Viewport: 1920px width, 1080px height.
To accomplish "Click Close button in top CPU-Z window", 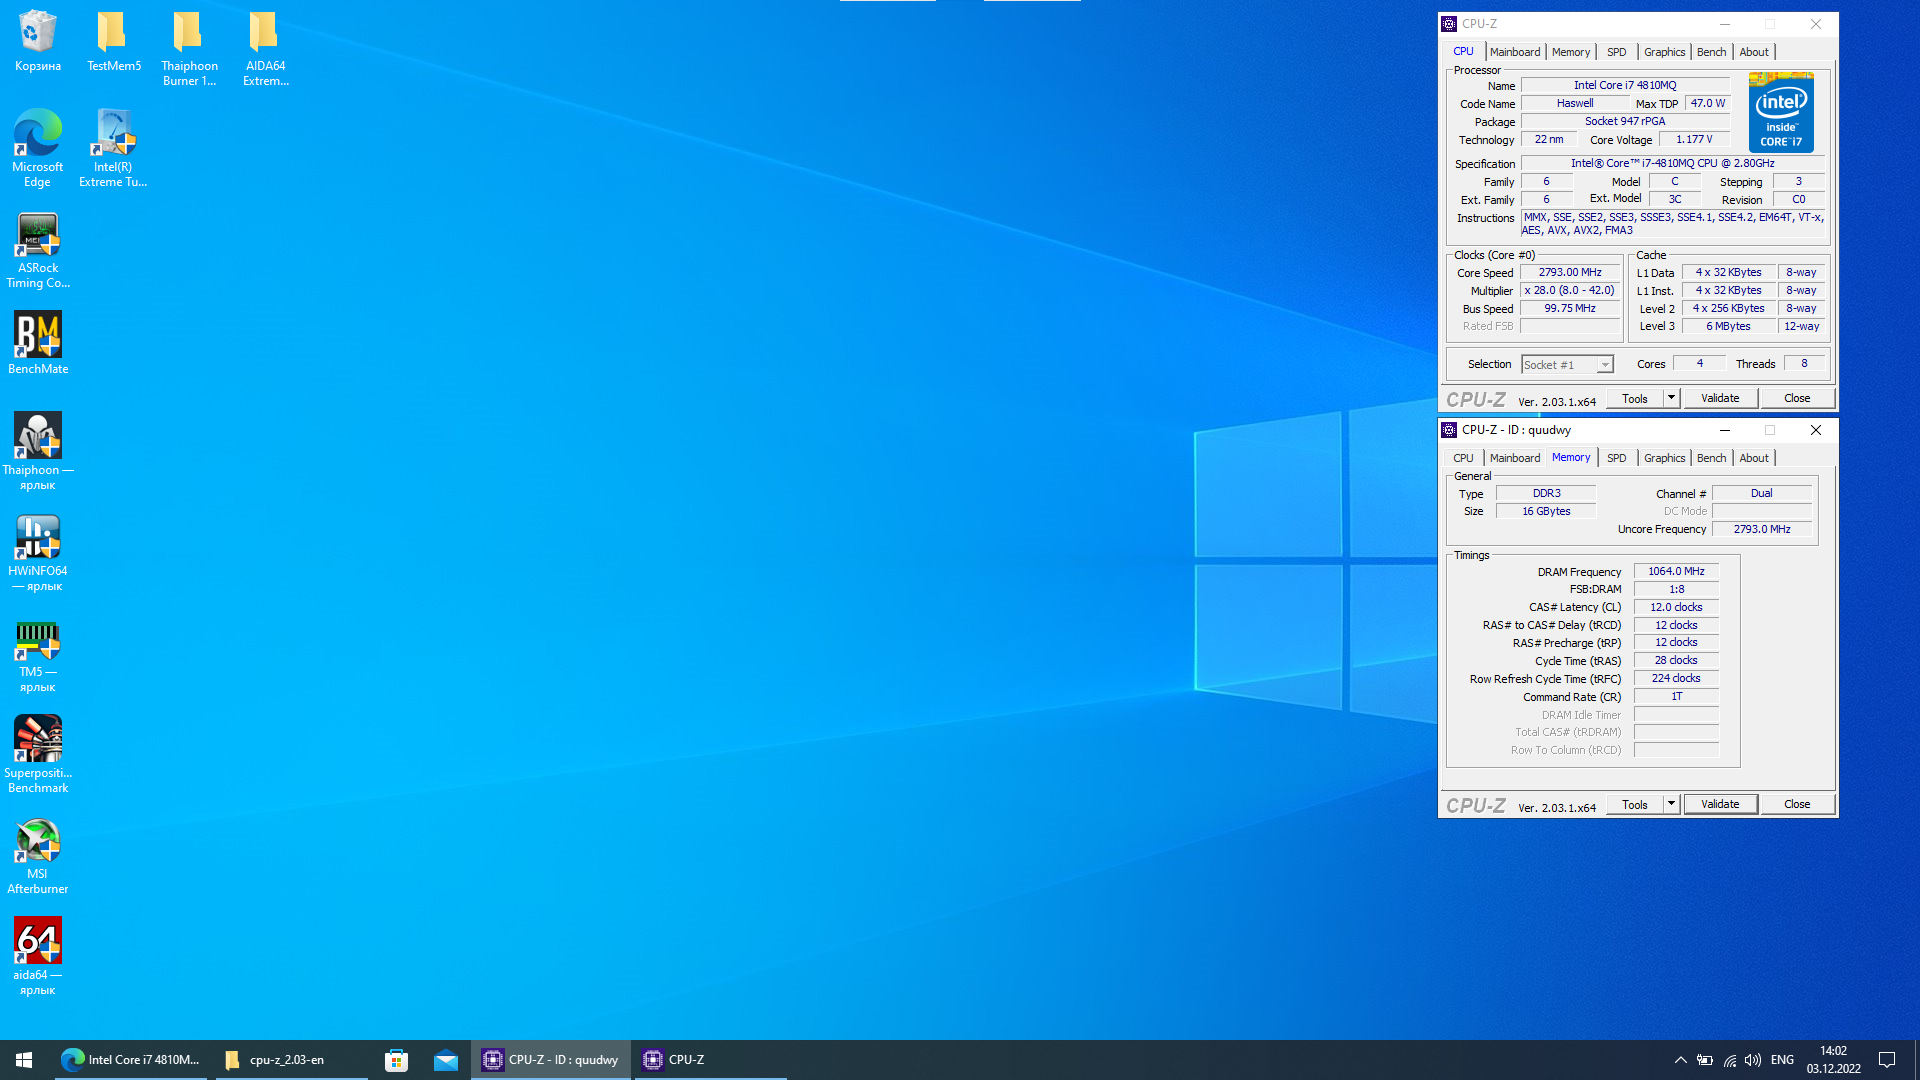I will coord(1797,398).
